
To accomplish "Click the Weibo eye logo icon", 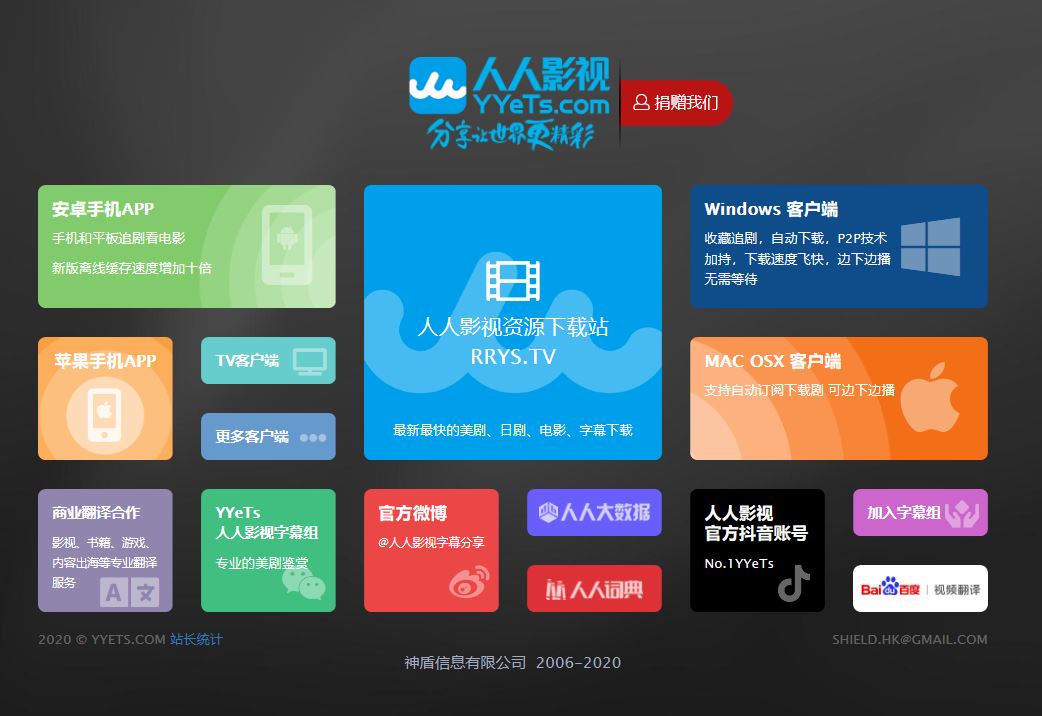I will (x=469, y=582).
